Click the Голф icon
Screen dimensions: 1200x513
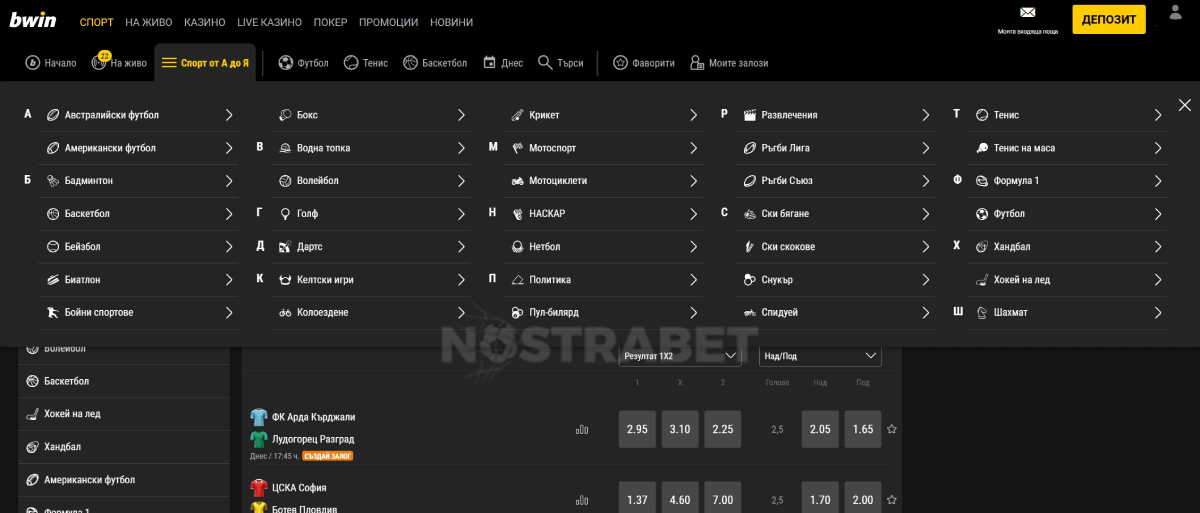(x=285, y=214)
